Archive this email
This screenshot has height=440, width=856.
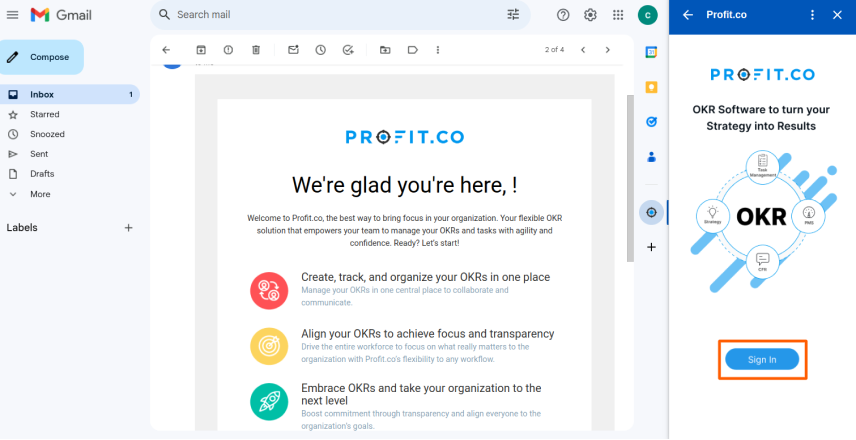pyautogui.click(x=201, y=50)
